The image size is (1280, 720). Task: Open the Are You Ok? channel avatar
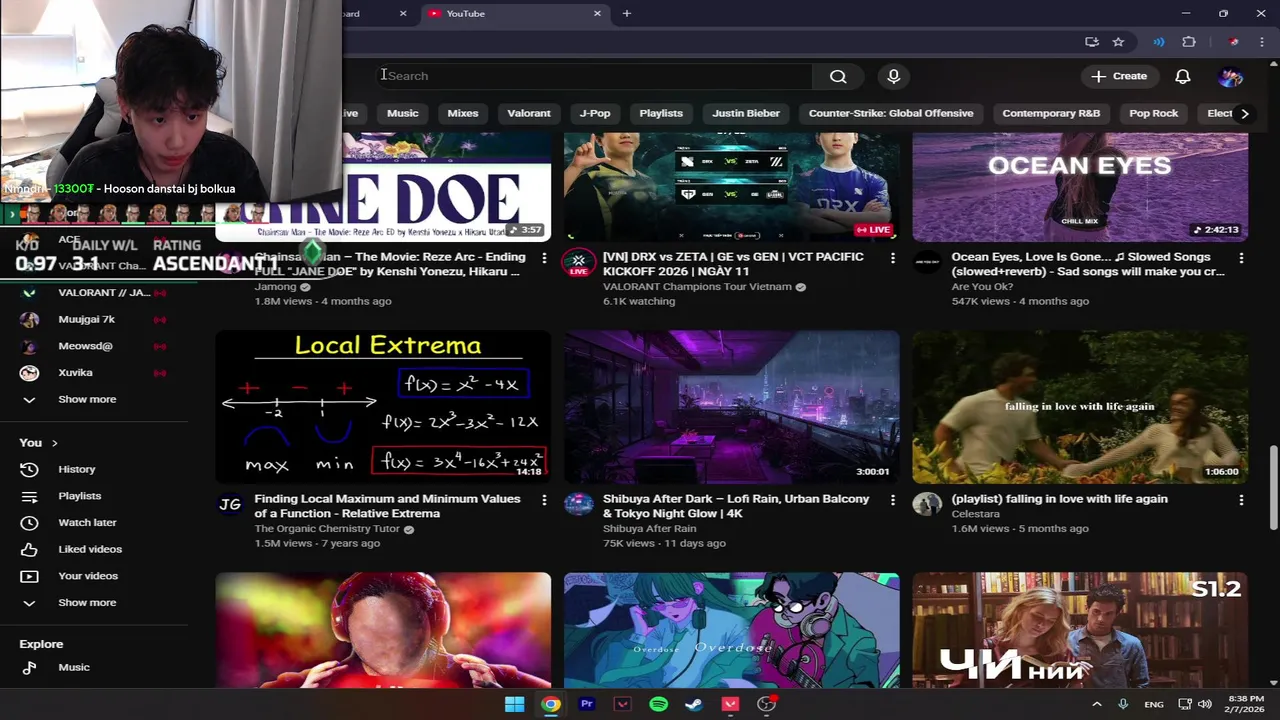click(927, 262)
